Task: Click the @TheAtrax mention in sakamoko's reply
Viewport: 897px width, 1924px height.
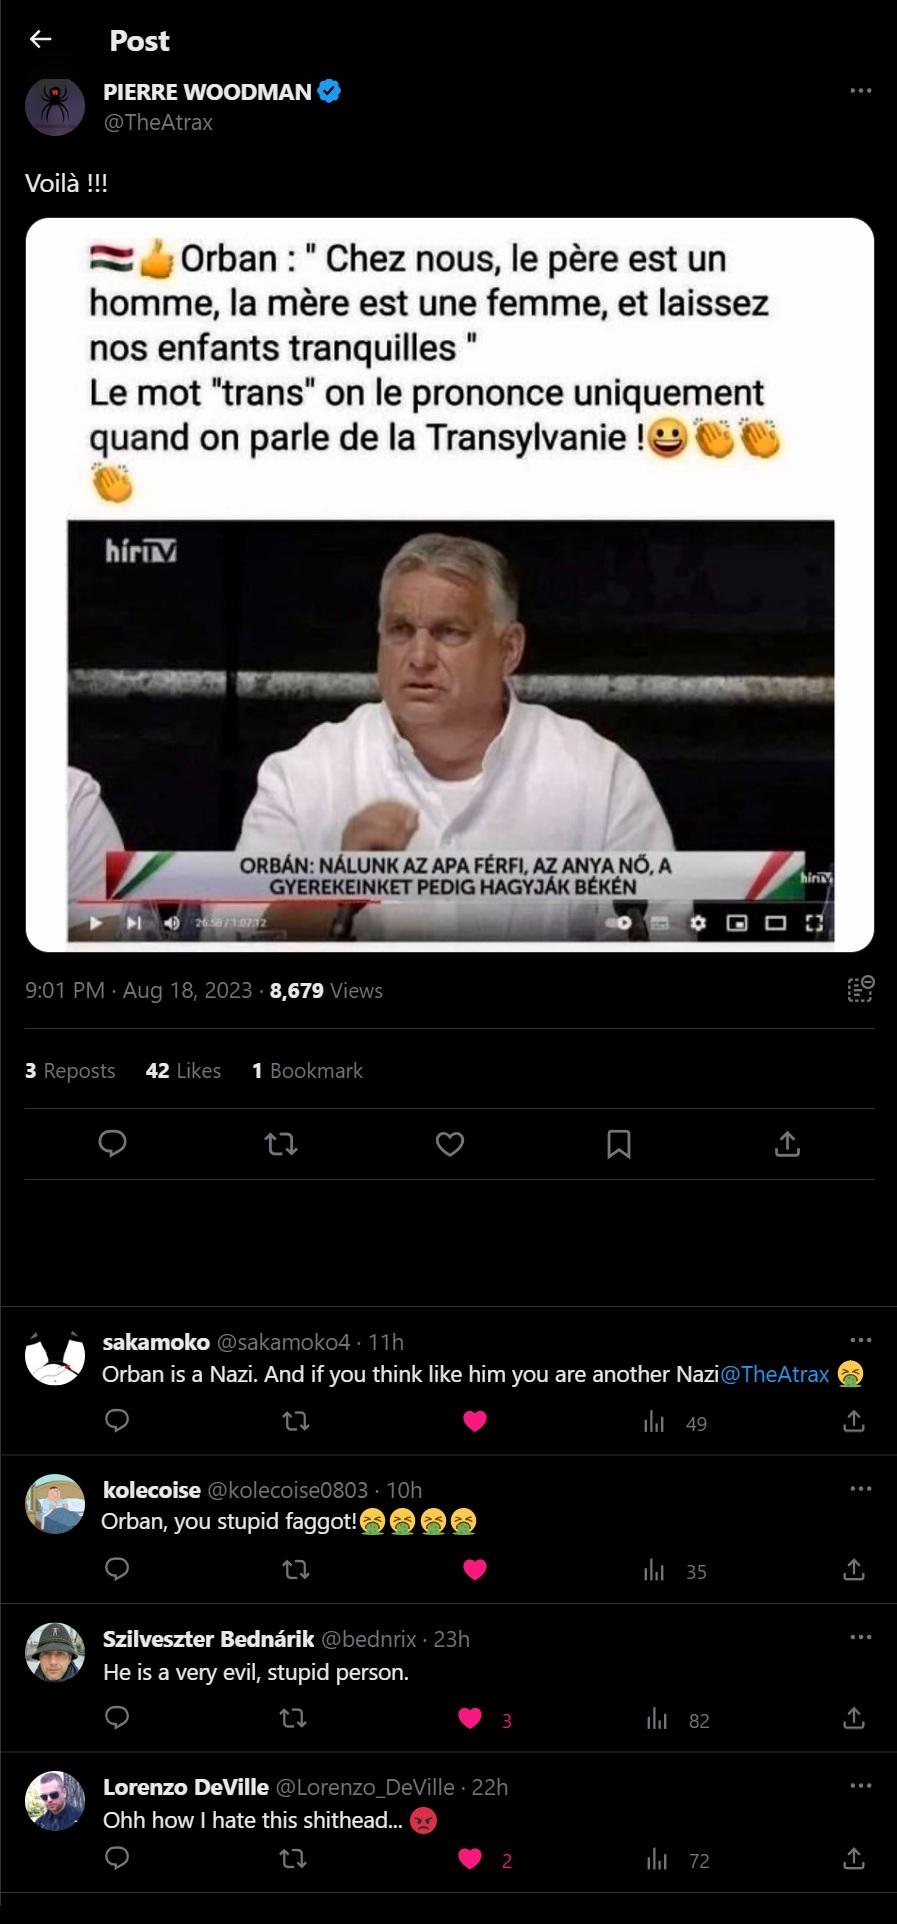Action: pyautogui.click(x=775, y=1374)
